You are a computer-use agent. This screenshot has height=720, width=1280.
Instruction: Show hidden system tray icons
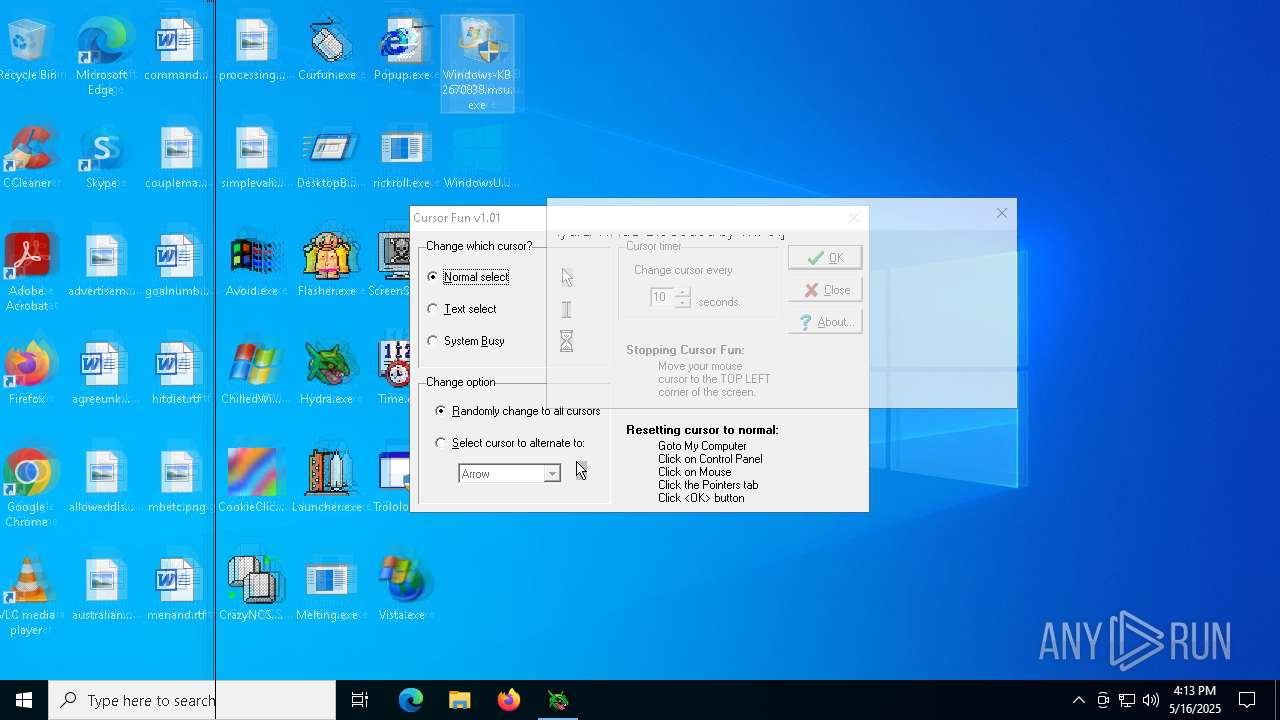pos(1079,700)
